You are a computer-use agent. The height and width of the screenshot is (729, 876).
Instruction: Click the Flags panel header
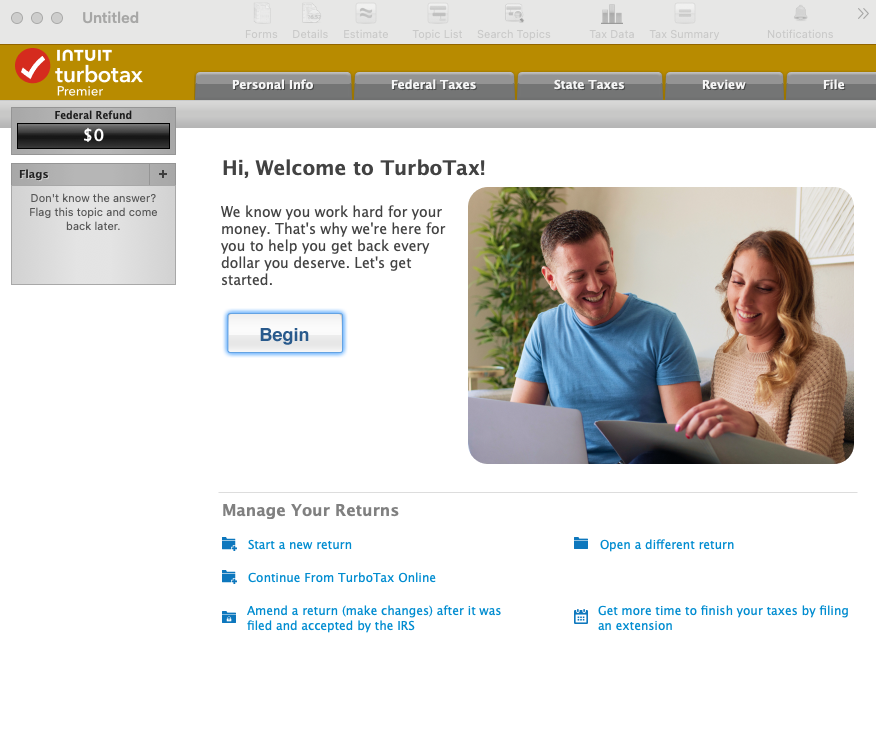80,174
